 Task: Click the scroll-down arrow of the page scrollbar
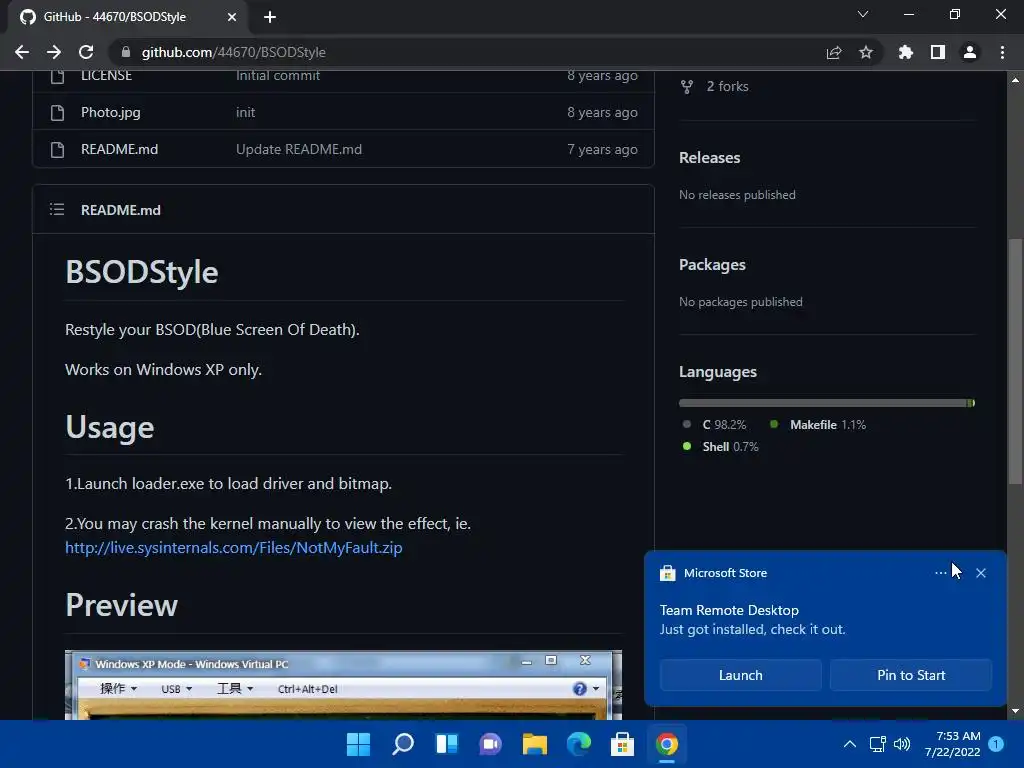tap(1015, 711)
